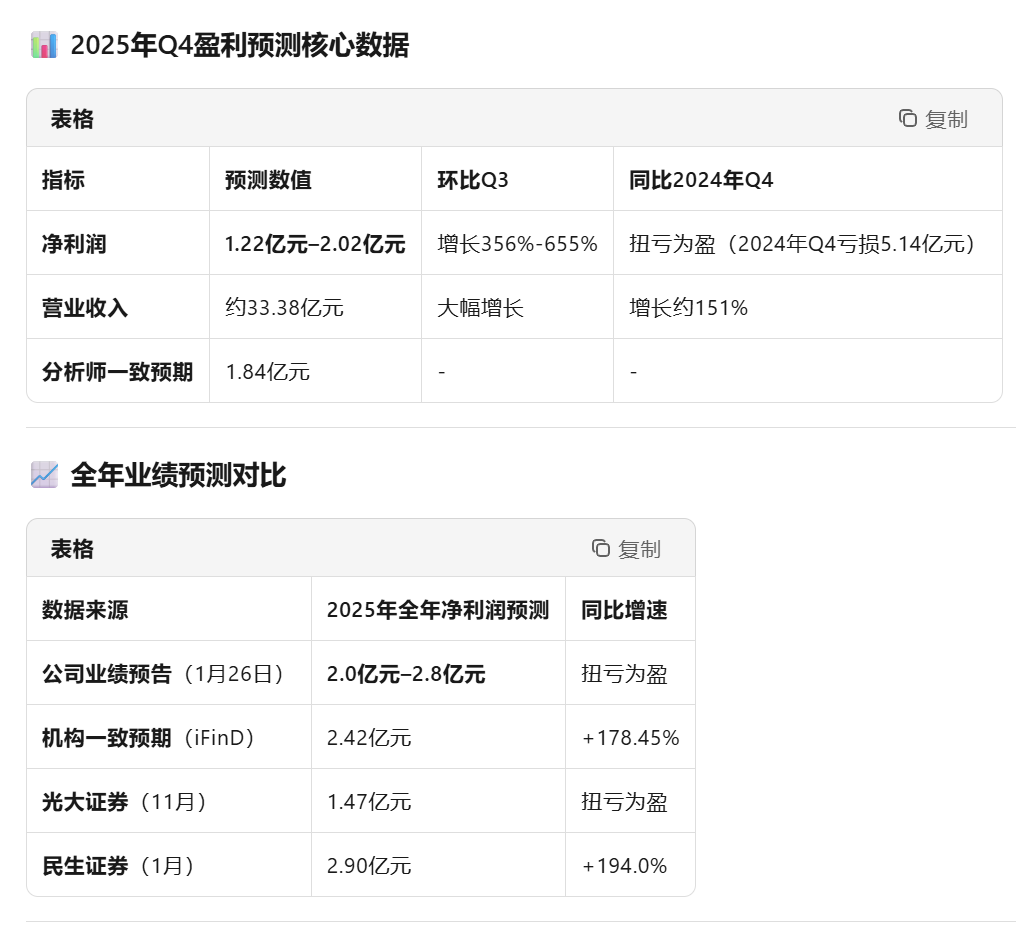Click the copy icon in the full-year comparison table header

(601, 548)
